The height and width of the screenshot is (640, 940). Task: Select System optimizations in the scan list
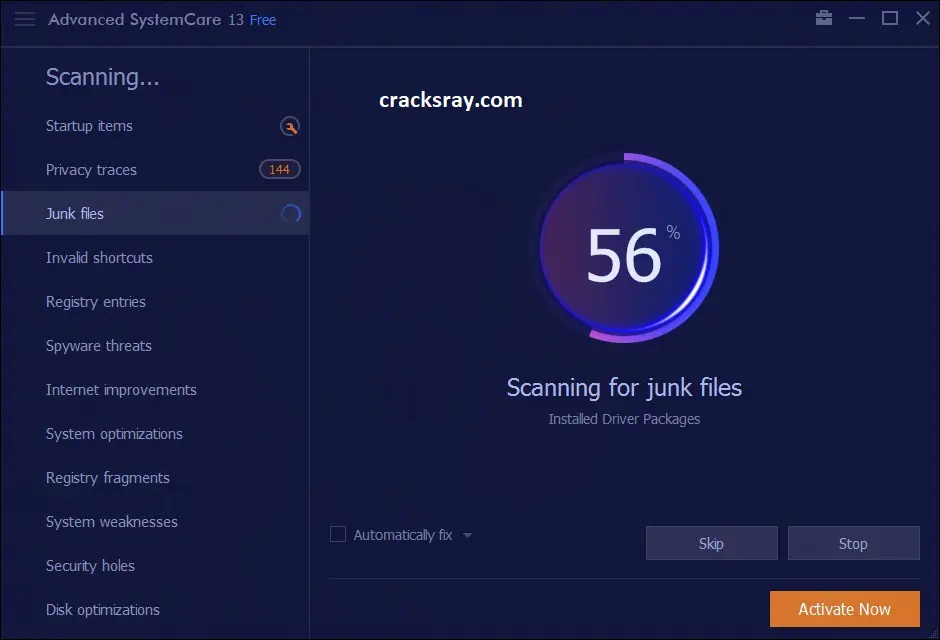(x=155, y=434)
